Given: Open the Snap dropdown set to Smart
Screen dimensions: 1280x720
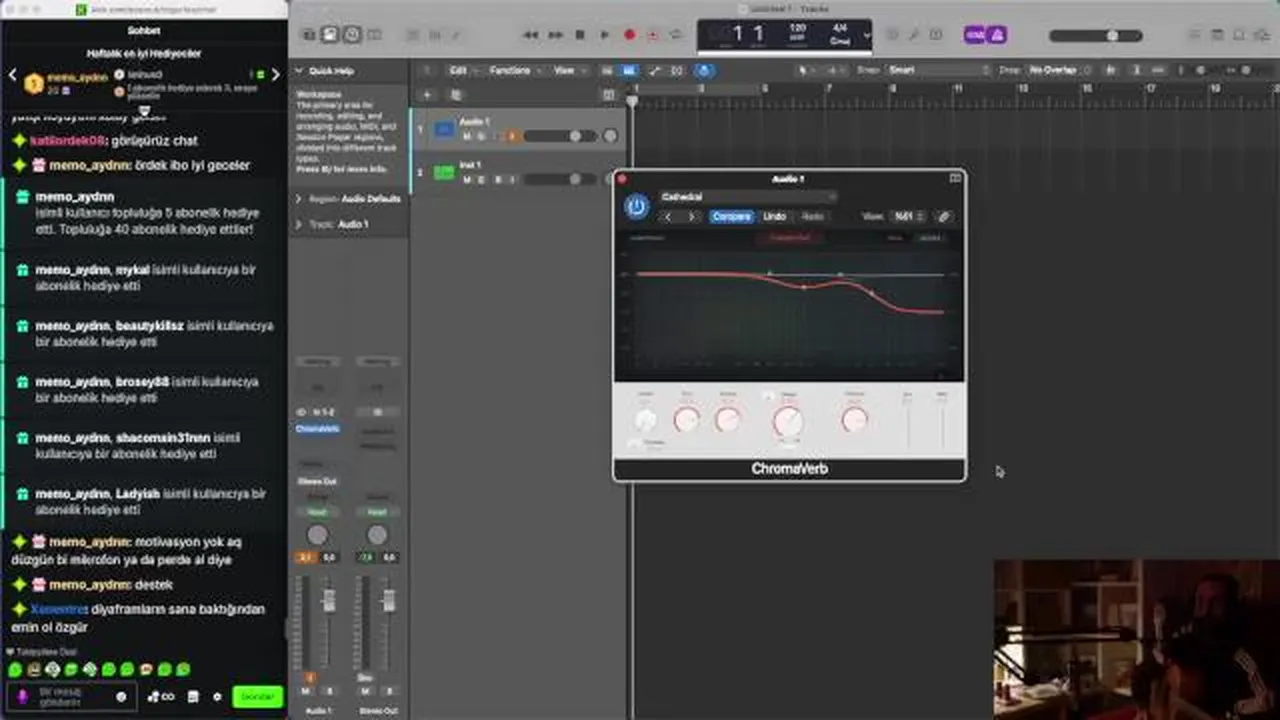Looking at the screenshot, I should (936, 71).
